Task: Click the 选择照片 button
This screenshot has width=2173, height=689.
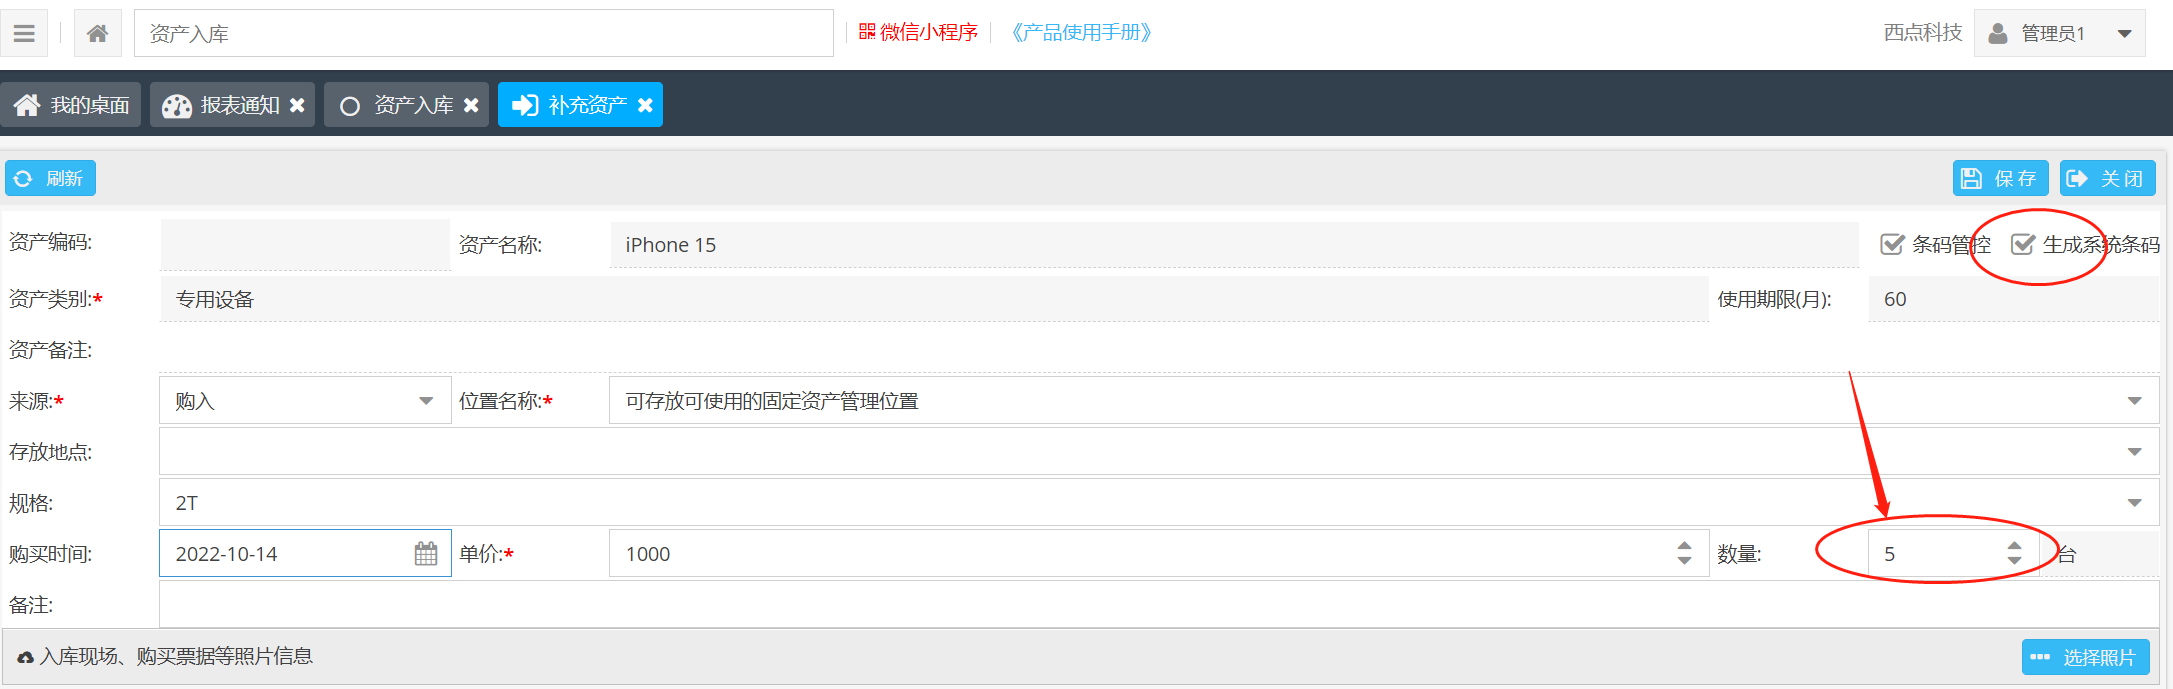Action: click(x=2085, y=657)
